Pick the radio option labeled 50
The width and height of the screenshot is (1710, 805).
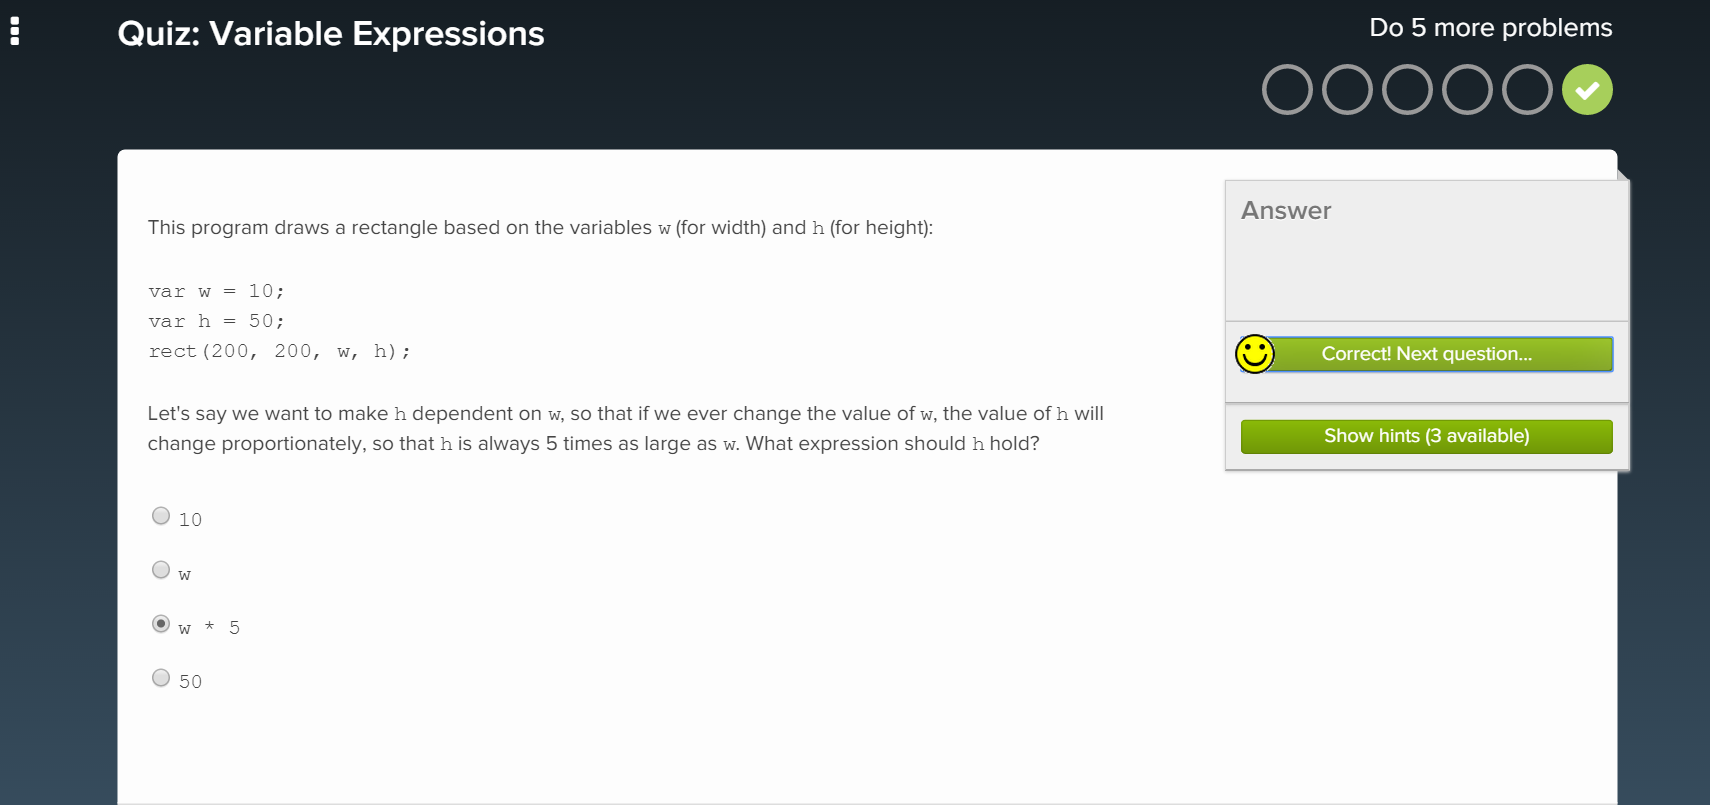(161, 678)
